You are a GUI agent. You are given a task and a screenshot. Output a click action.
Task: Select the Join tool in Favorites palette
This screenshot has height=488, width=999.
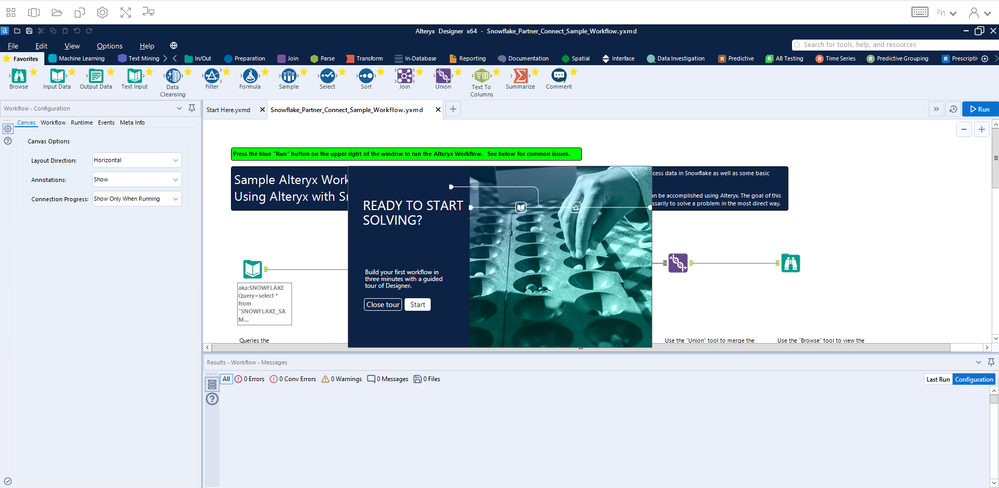click(x=404, y=76)
